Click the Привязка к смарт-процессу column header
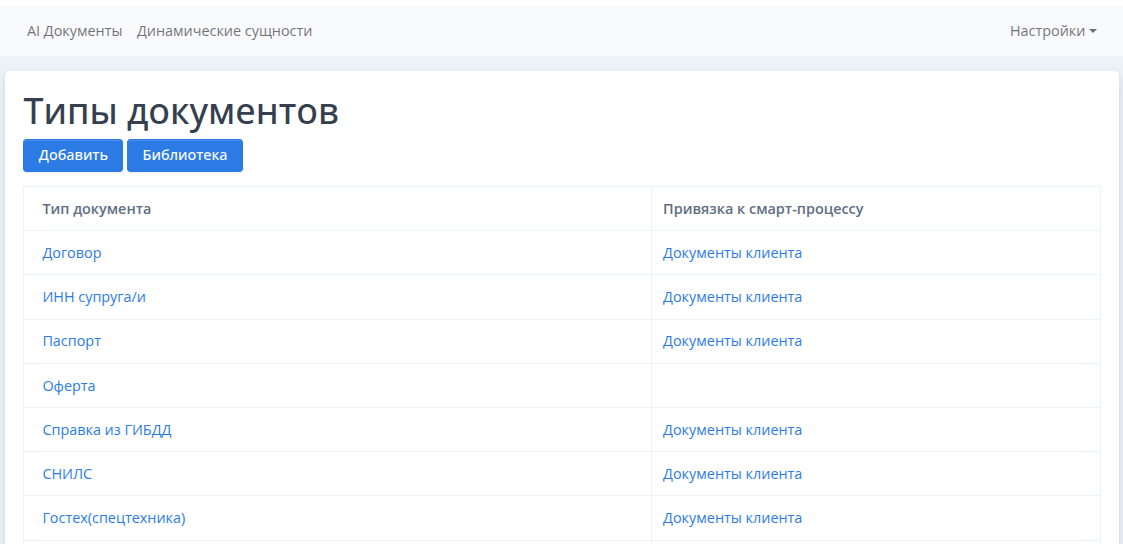The width and height of the screenshot is (1123, 544). coord(763,209)
